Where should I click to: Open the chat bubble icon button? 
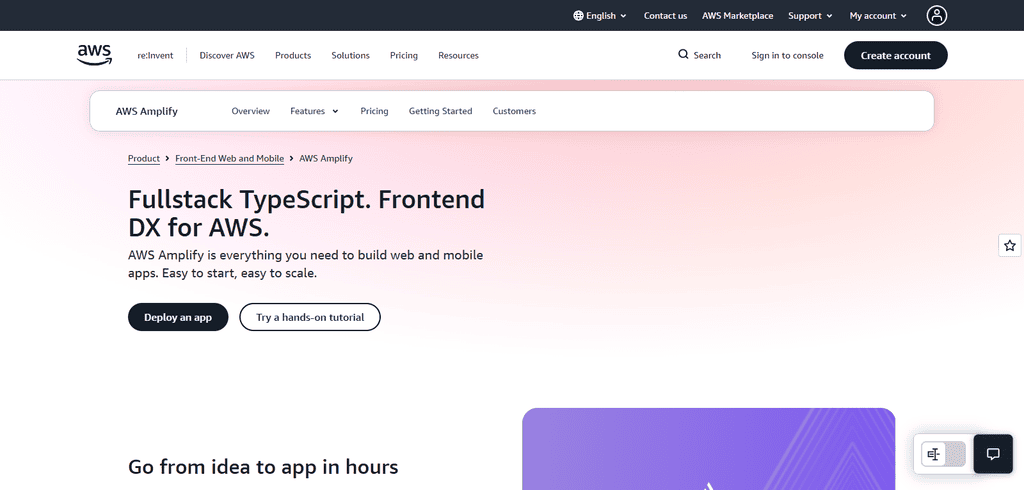(993, 454)
